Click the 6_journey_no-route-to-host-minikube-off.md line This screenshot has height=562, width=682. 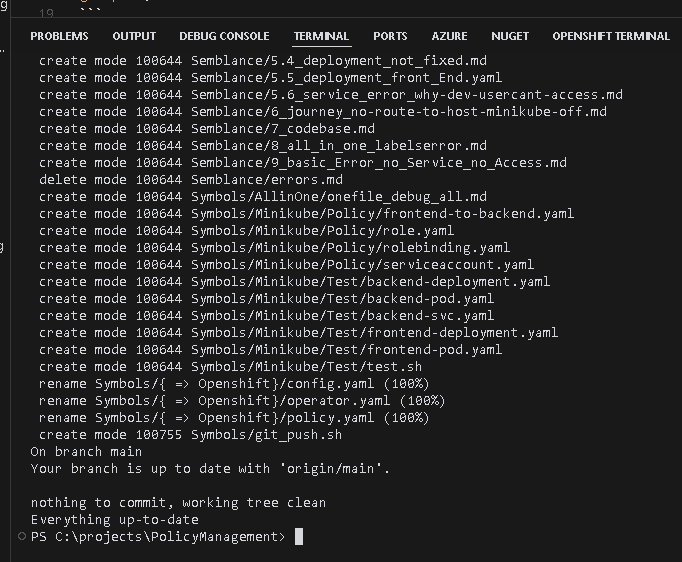(323, 111)
